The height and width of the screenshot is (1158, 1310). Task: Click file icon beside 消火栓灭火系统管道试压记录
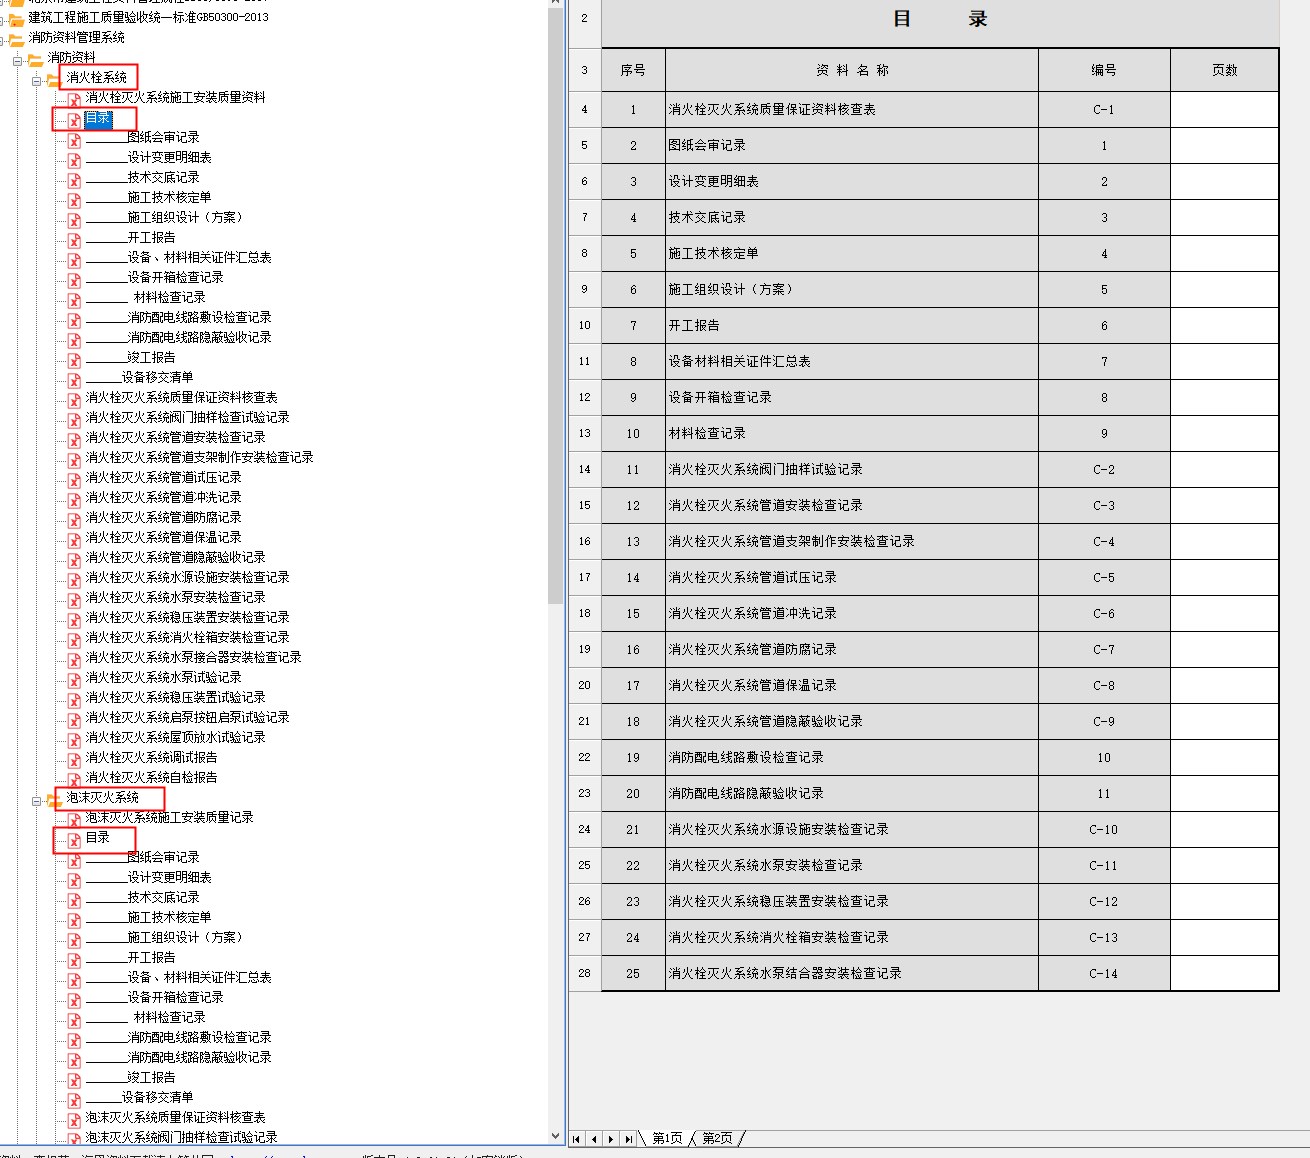tap(74, 479)
